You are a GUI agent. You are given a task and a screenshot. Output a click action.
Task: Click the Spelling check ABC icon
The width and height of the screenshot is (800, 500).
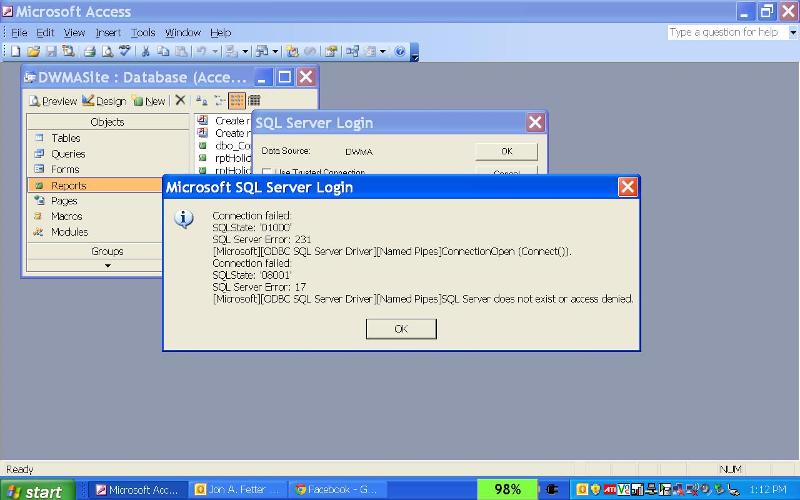coord(124,51)
